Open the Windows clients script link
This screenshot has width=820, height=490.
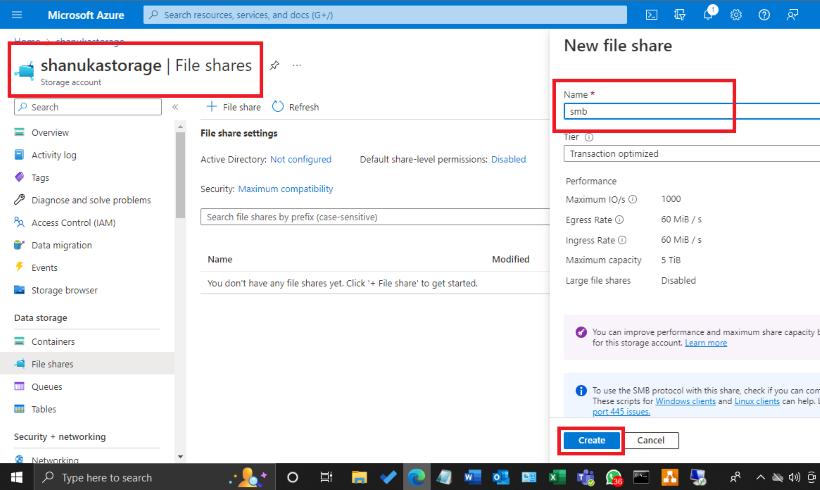[x=685, y=401]
